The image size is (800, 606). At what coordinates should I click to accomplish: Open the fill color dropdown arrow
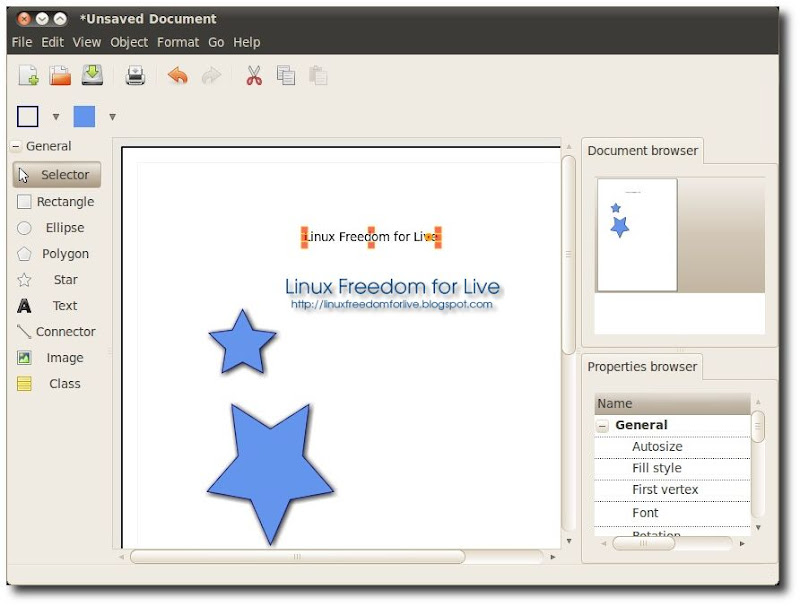[x=112, y=117]
